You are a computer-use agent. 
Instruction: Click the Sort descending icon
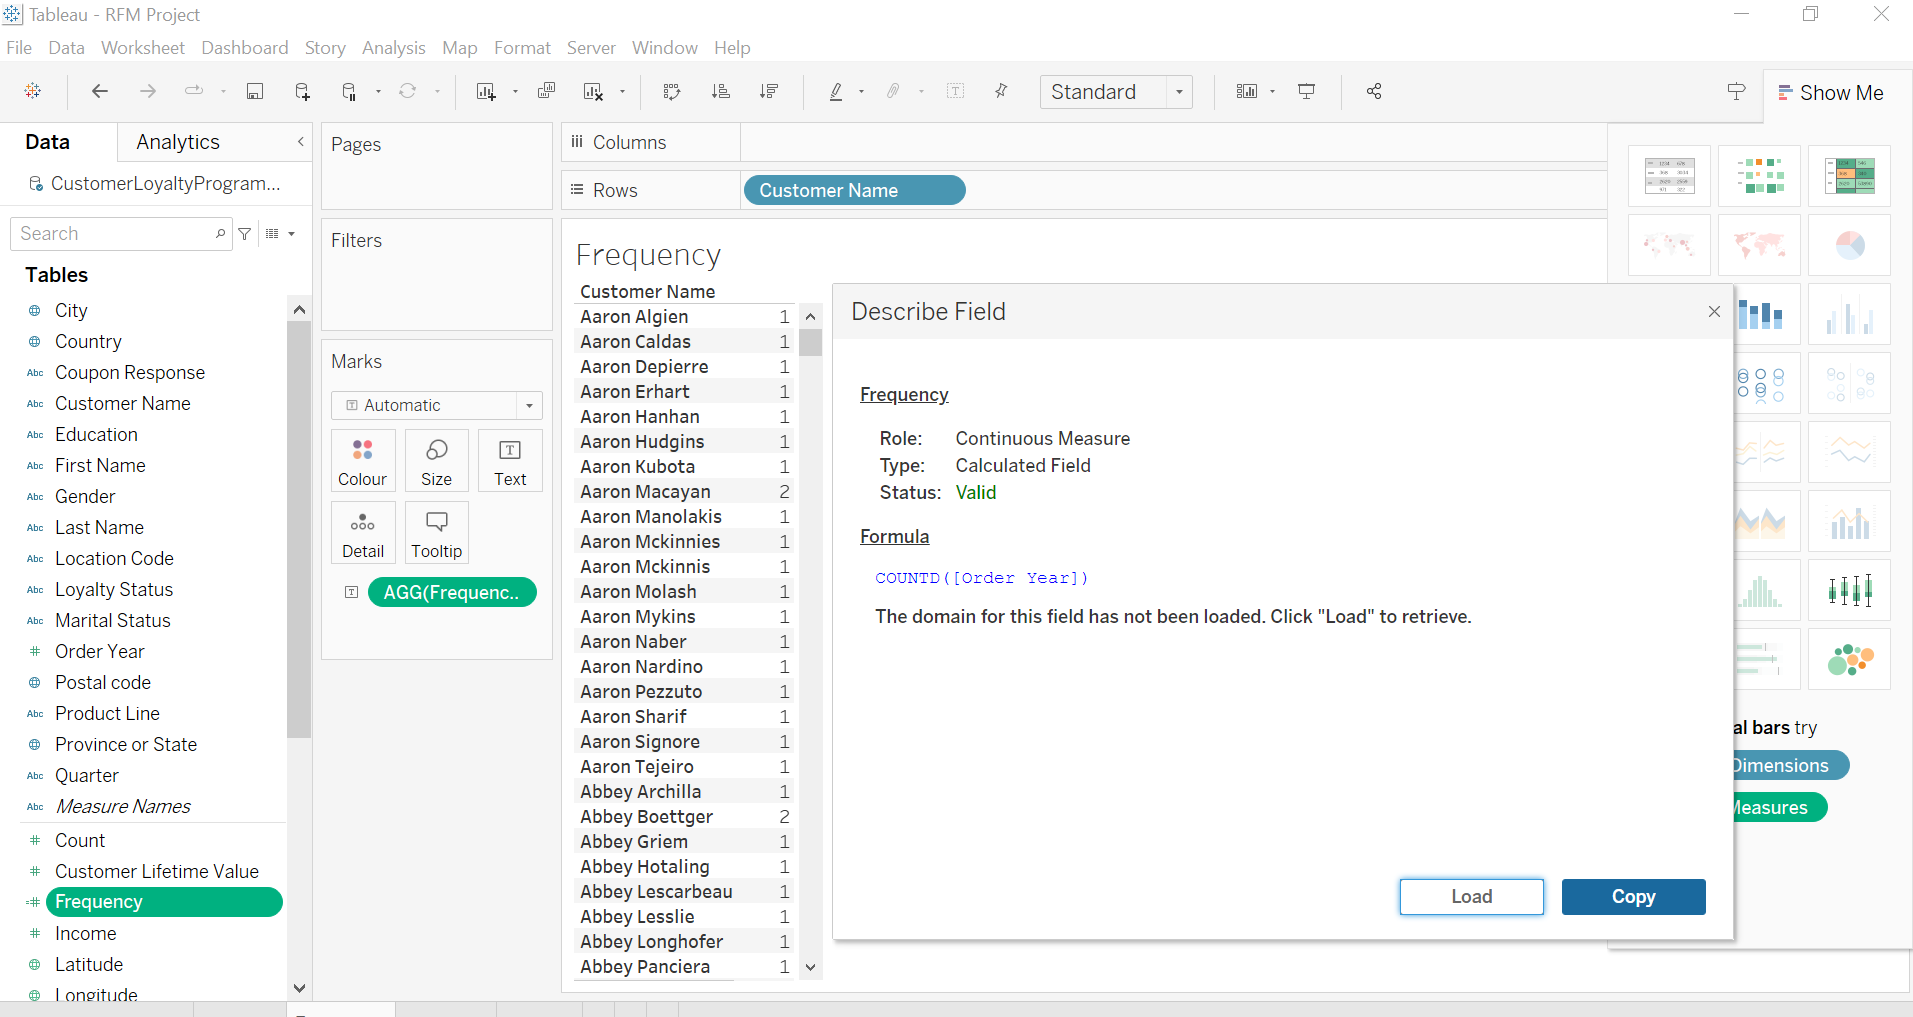pyautogui.click(x=769, y=91)
